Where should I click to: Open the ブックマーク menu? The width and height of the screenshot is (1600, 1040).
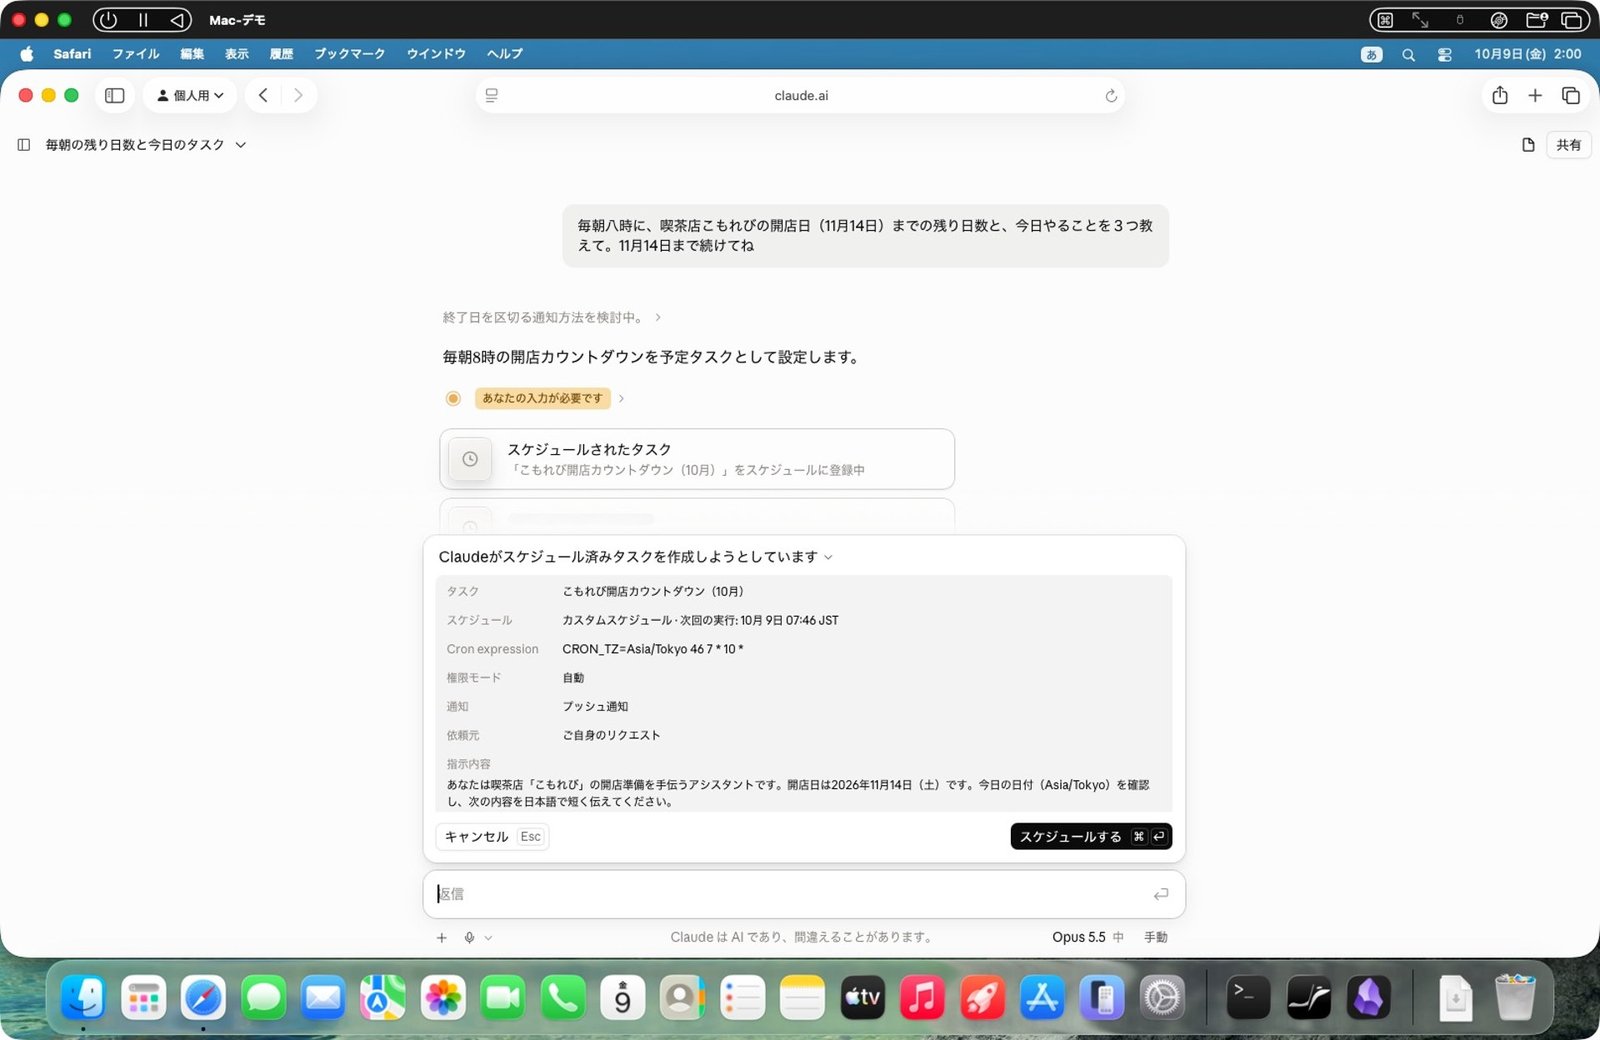tap(349, 54)
